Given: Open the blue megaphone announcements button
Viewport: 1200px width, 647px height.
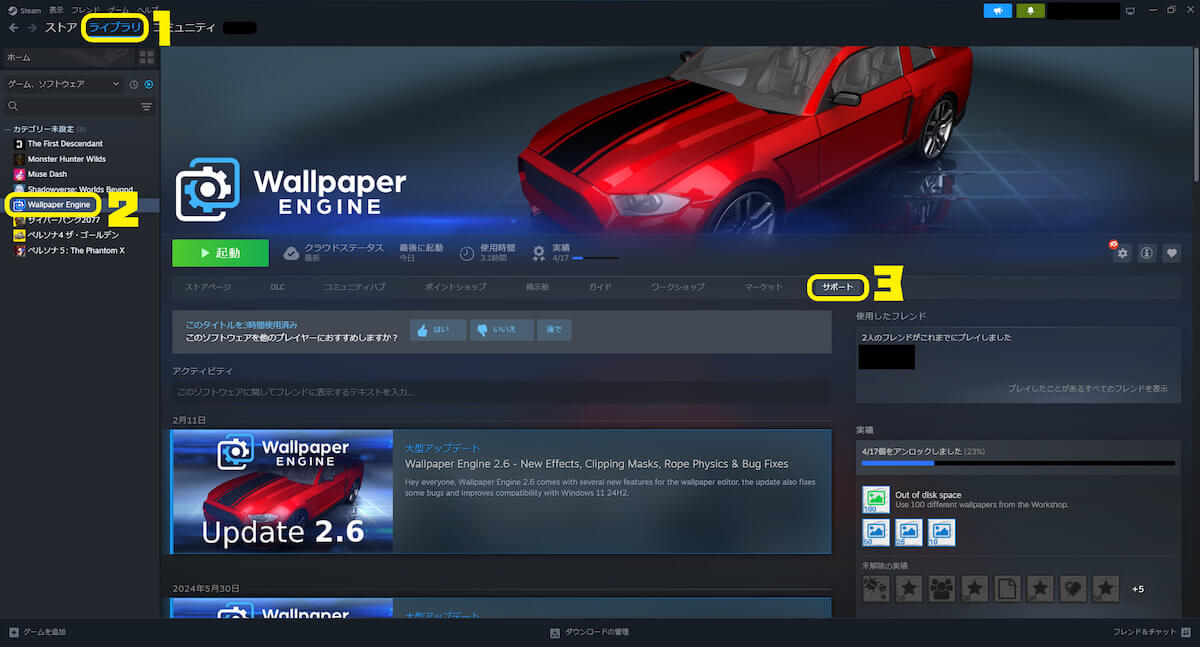Looking at the screenshot, I should click(998, 10).
